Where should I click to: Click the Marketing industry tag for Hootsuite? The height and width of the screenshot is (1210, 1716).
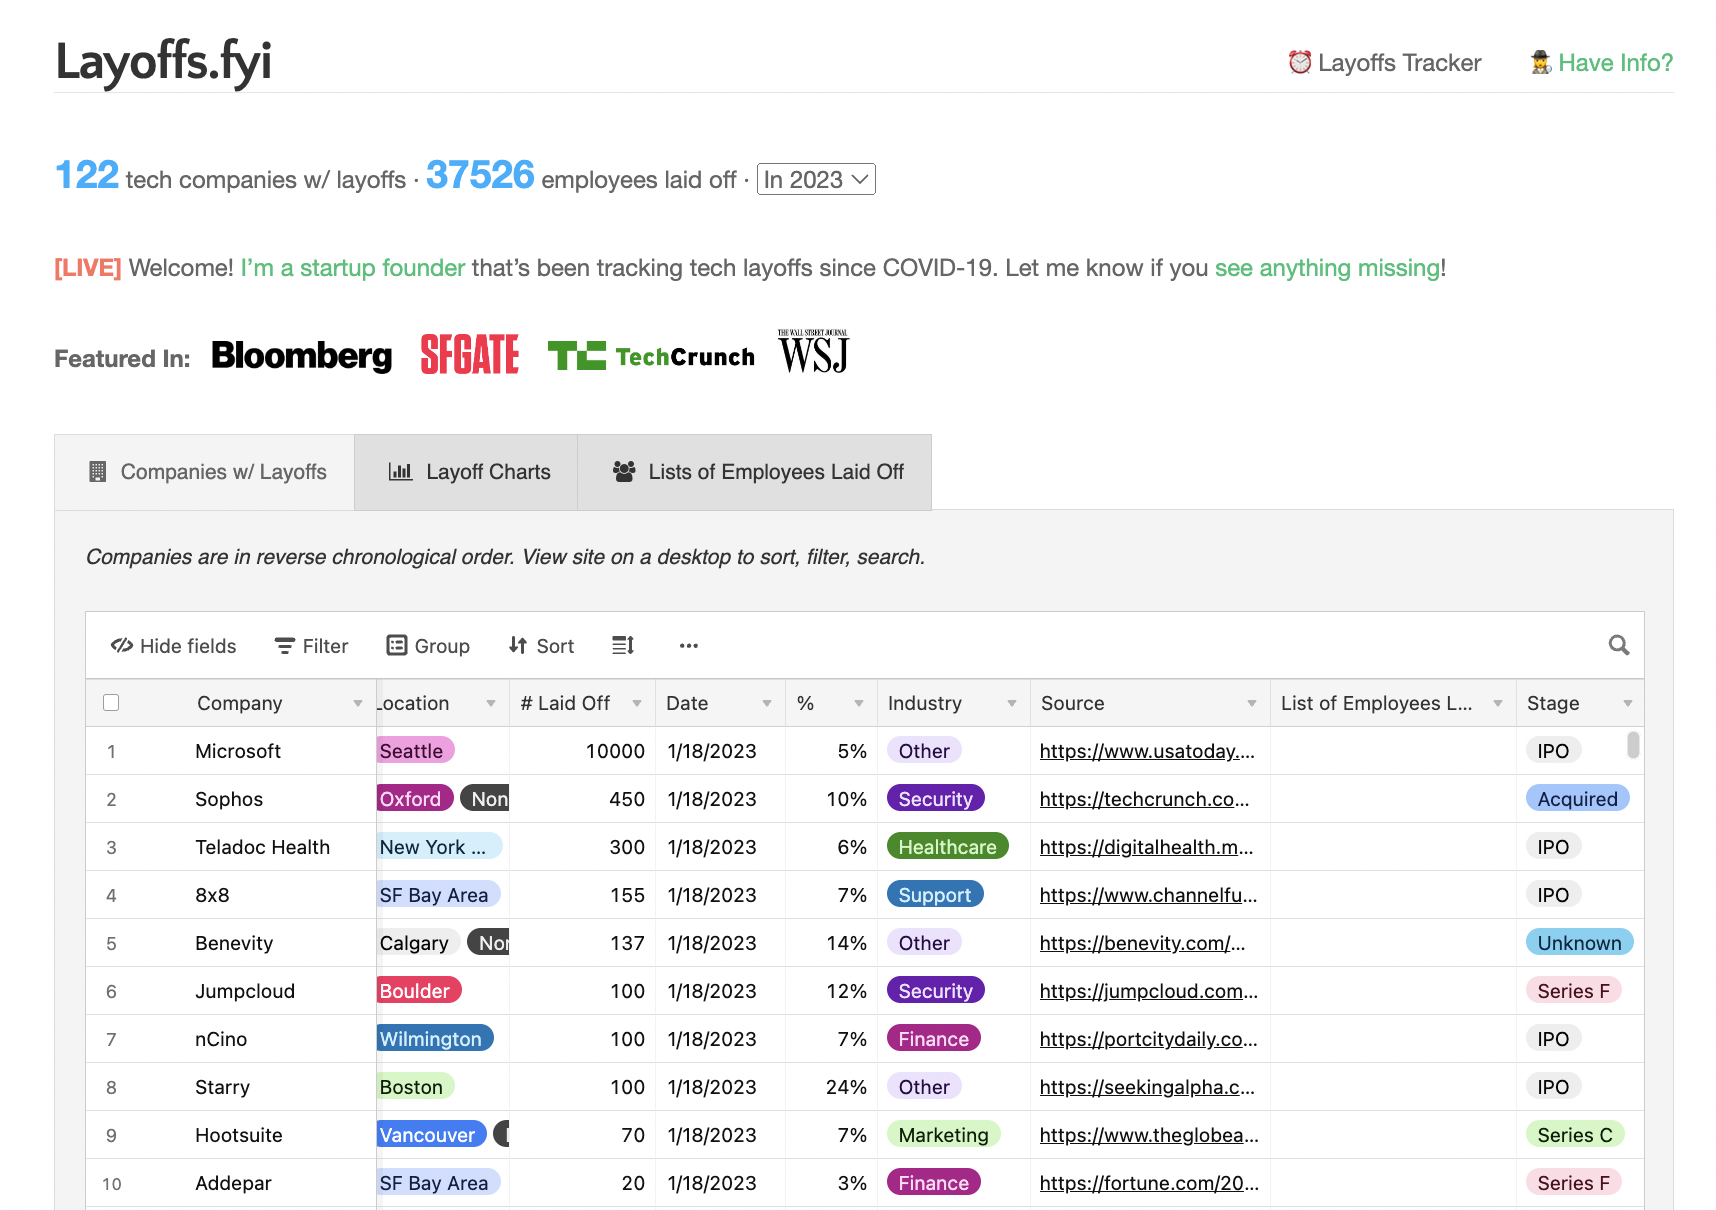(x=943, y=1135)
